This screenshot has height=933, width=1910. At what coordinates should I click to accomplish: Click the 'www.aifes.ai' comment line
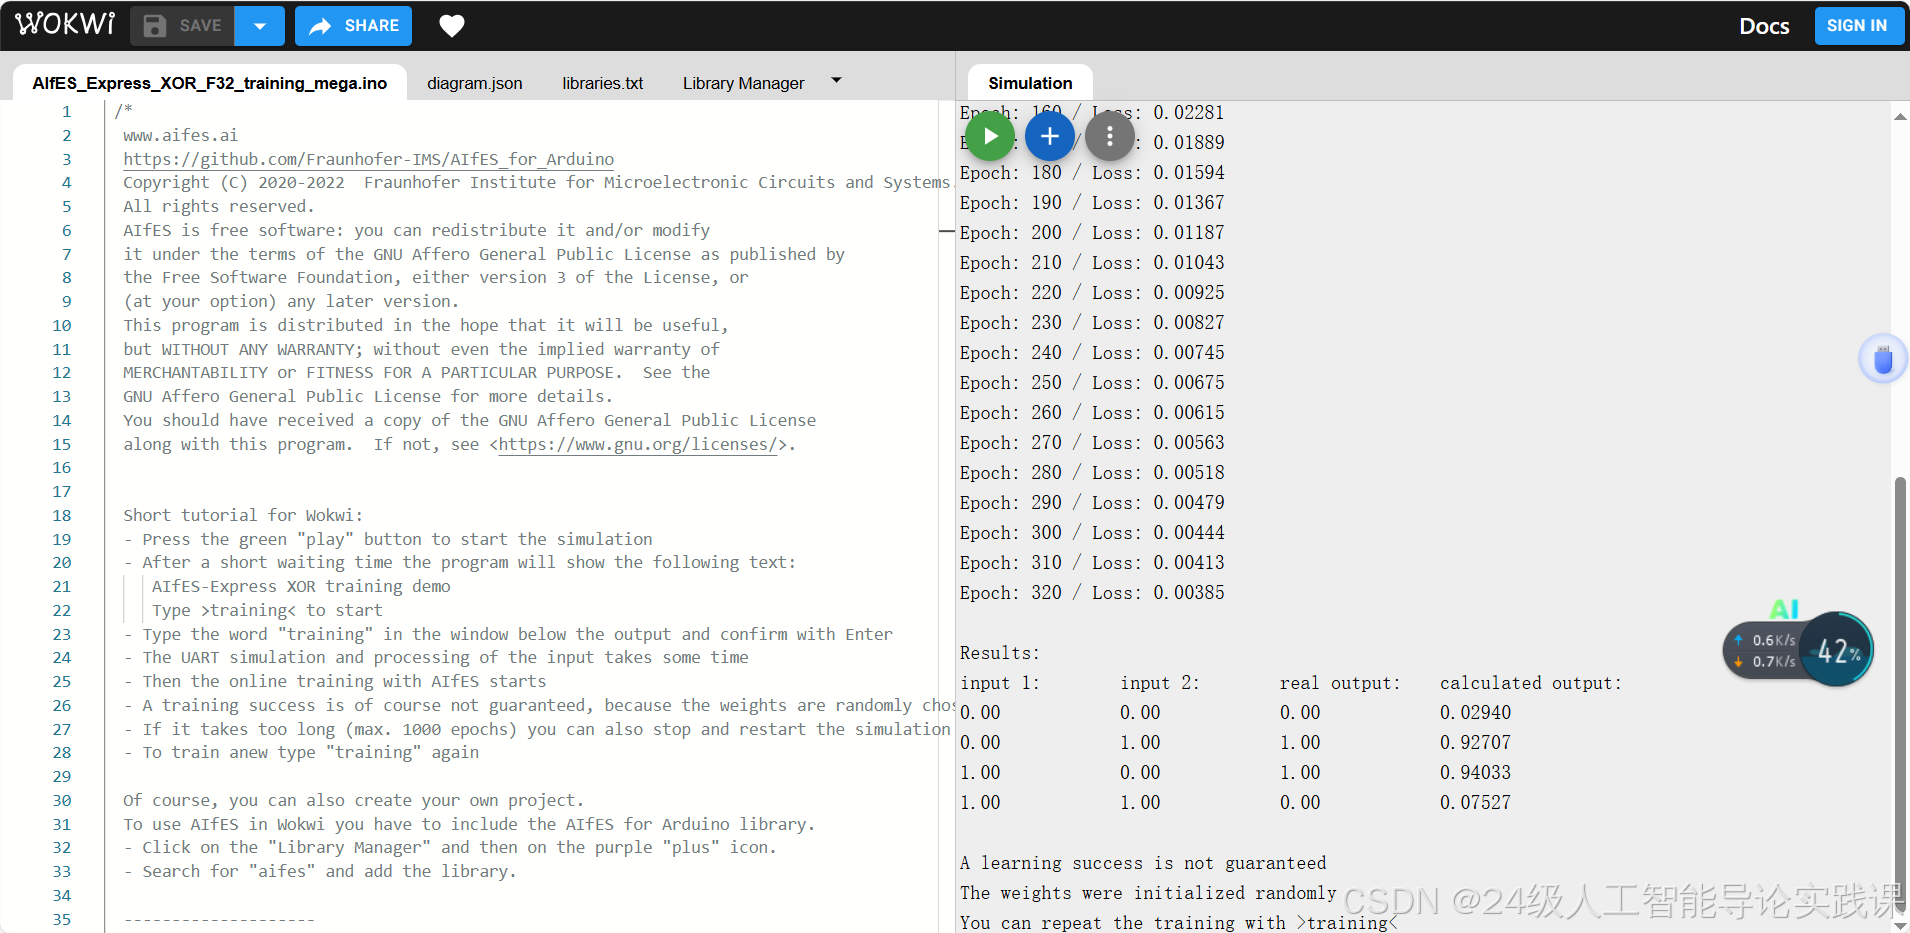(x=181, y=135)
